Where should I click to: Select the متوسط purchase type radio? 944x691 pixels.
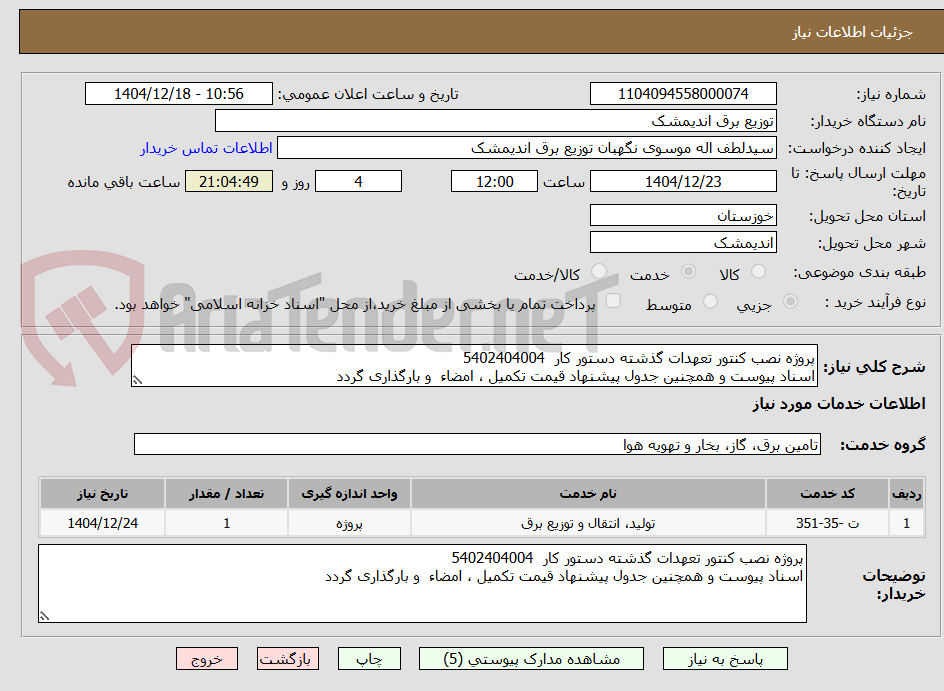click(x=710, y=301)
